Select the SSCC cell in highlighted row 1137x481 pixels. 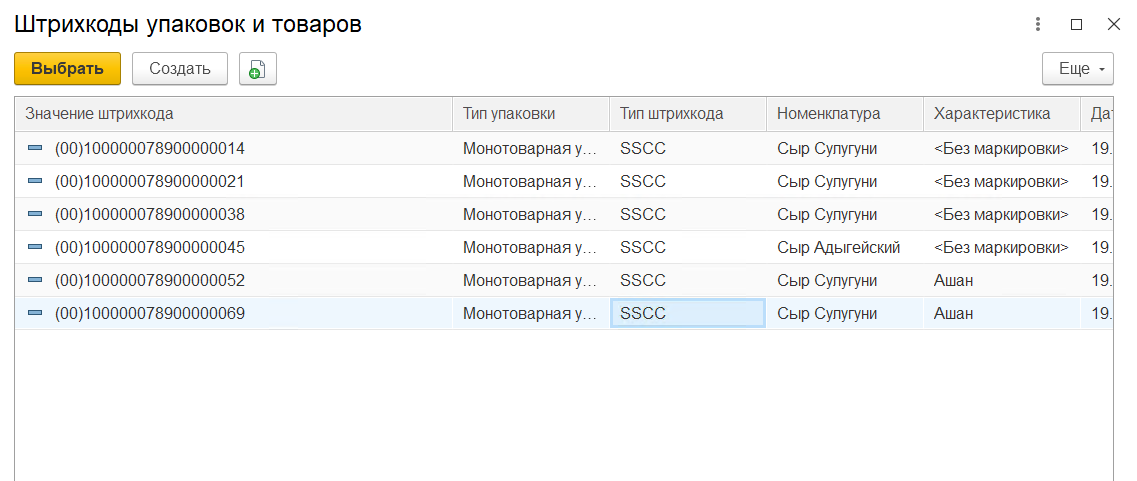[687, 313]
